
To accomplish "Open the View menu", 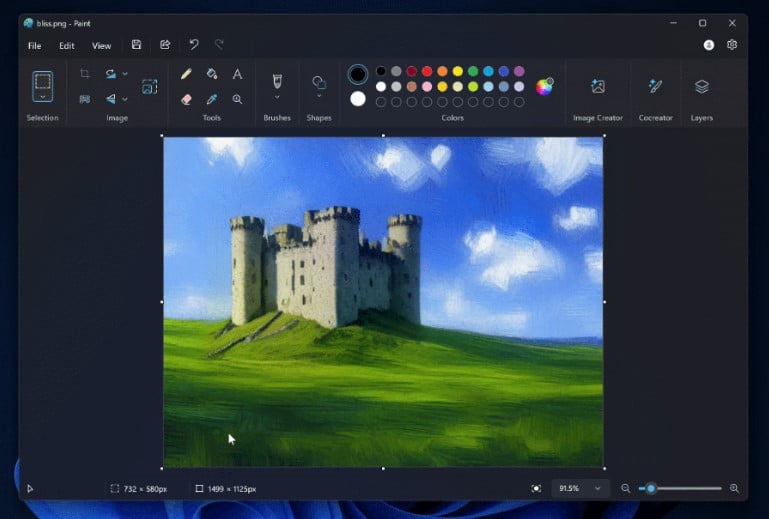I will (x=102, y=46).
